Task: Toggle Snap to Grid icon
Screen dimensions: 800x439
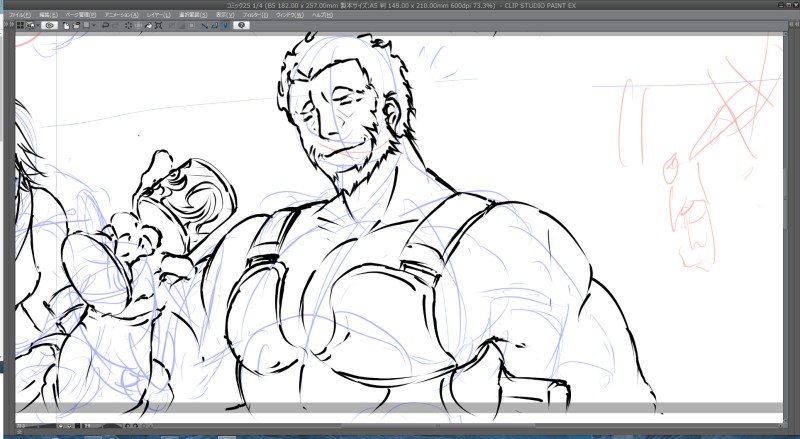Action: 225,25
